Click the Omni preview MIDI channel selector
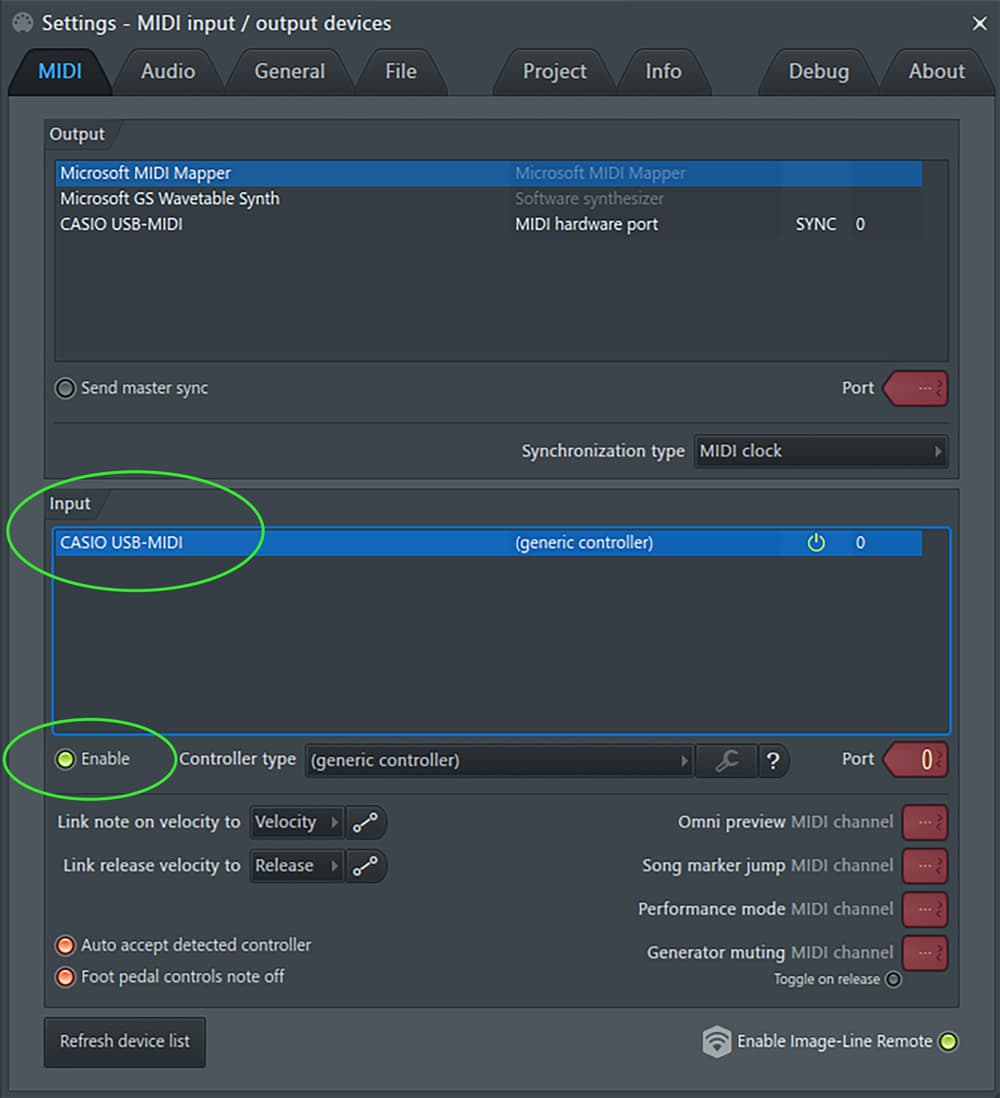This screenshot has width=1000, height=1098. coord(925,822)
